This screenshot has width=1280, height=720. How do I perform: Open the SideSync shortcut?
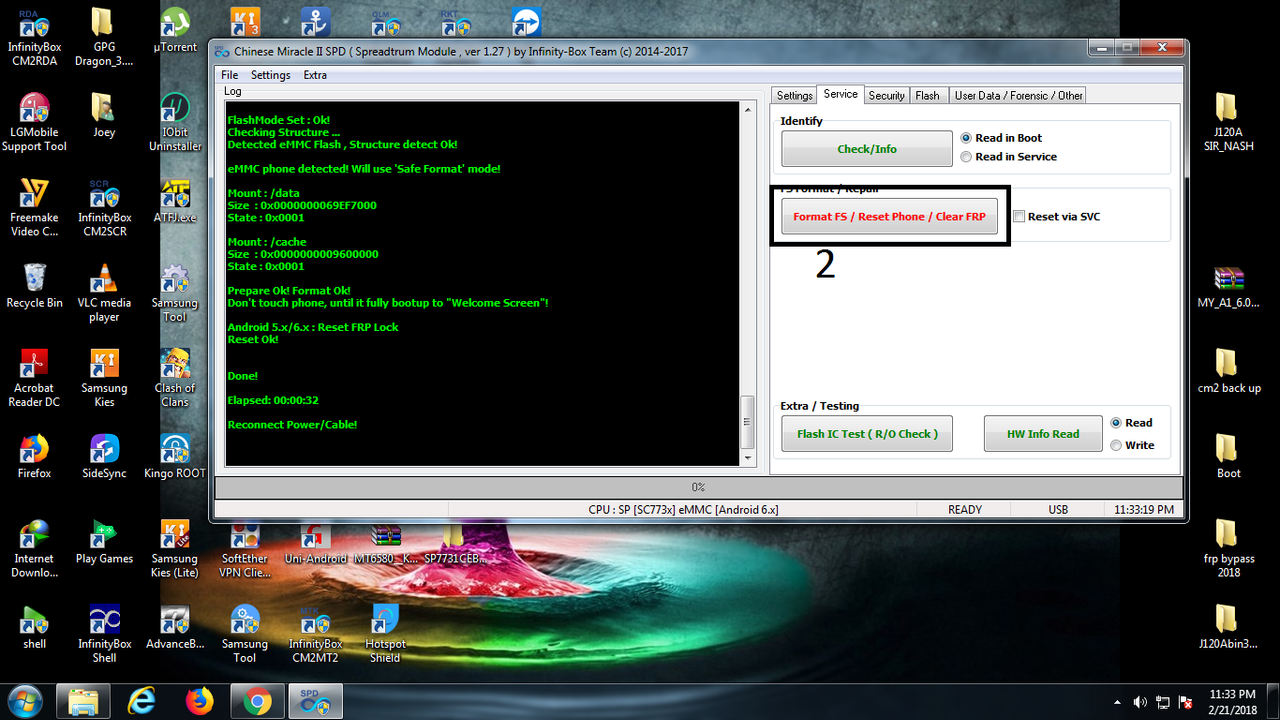[104, 456]
